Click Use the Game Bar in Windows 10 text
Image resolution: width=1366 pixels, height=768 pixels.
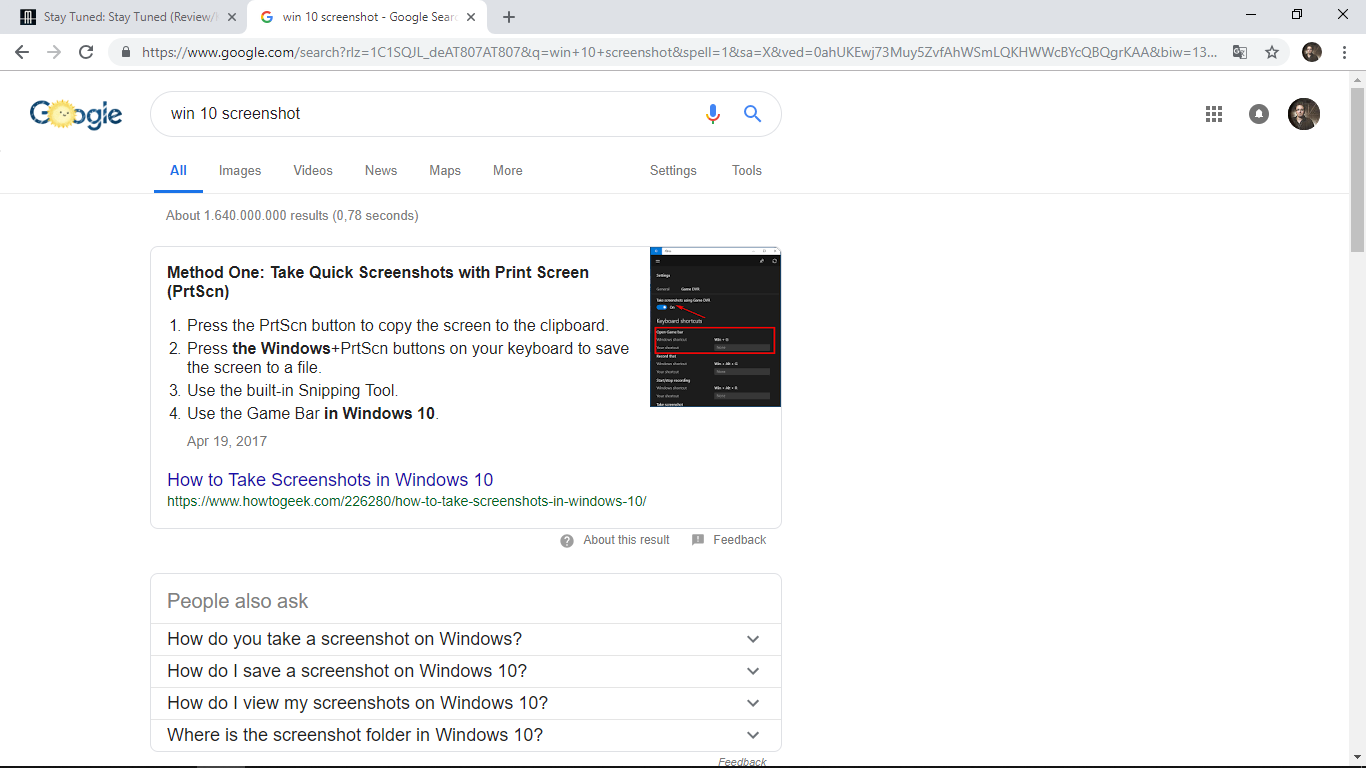313,413
